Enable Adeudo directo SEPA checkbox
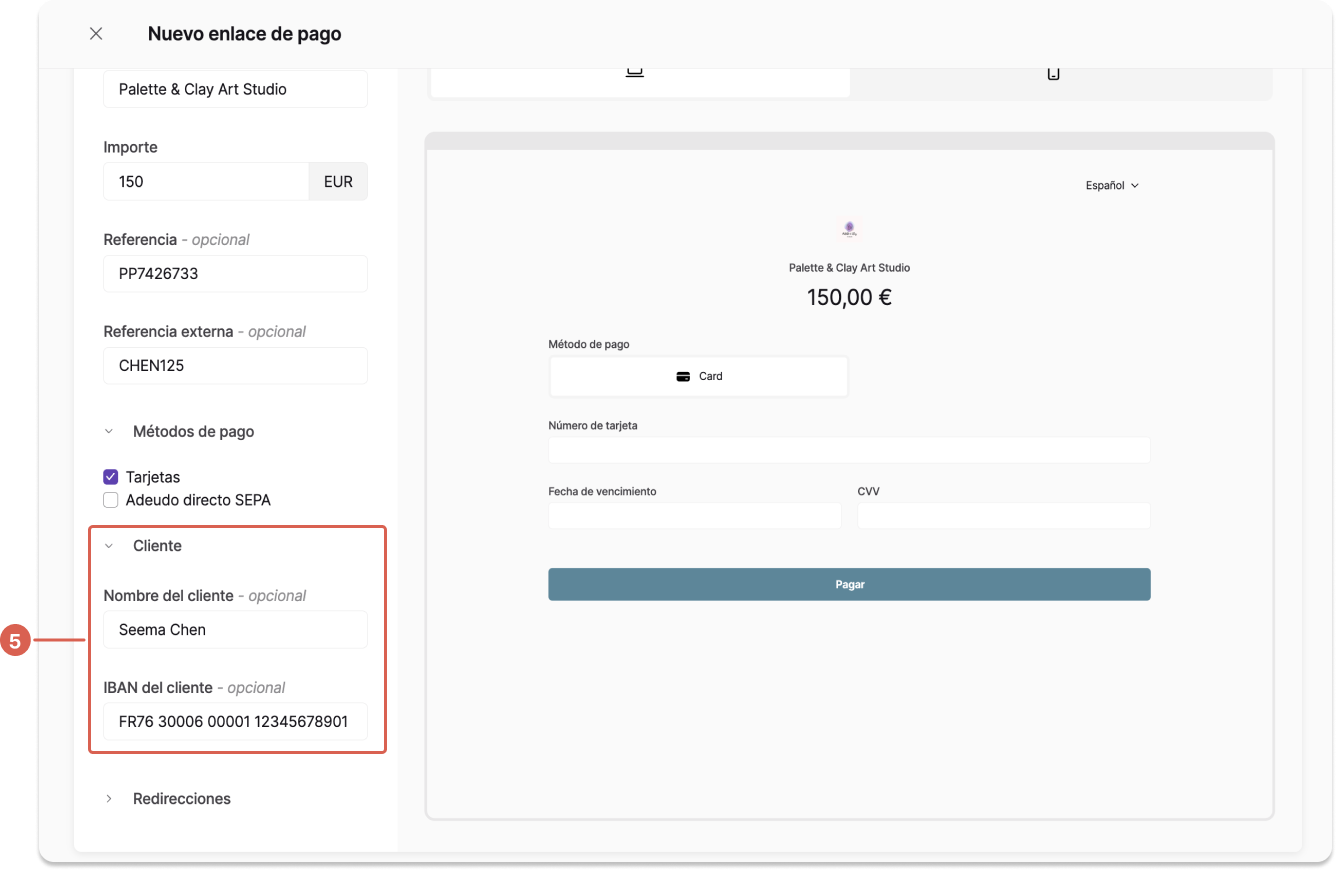Screen dimensions: 1336x870 coord(111,500)
